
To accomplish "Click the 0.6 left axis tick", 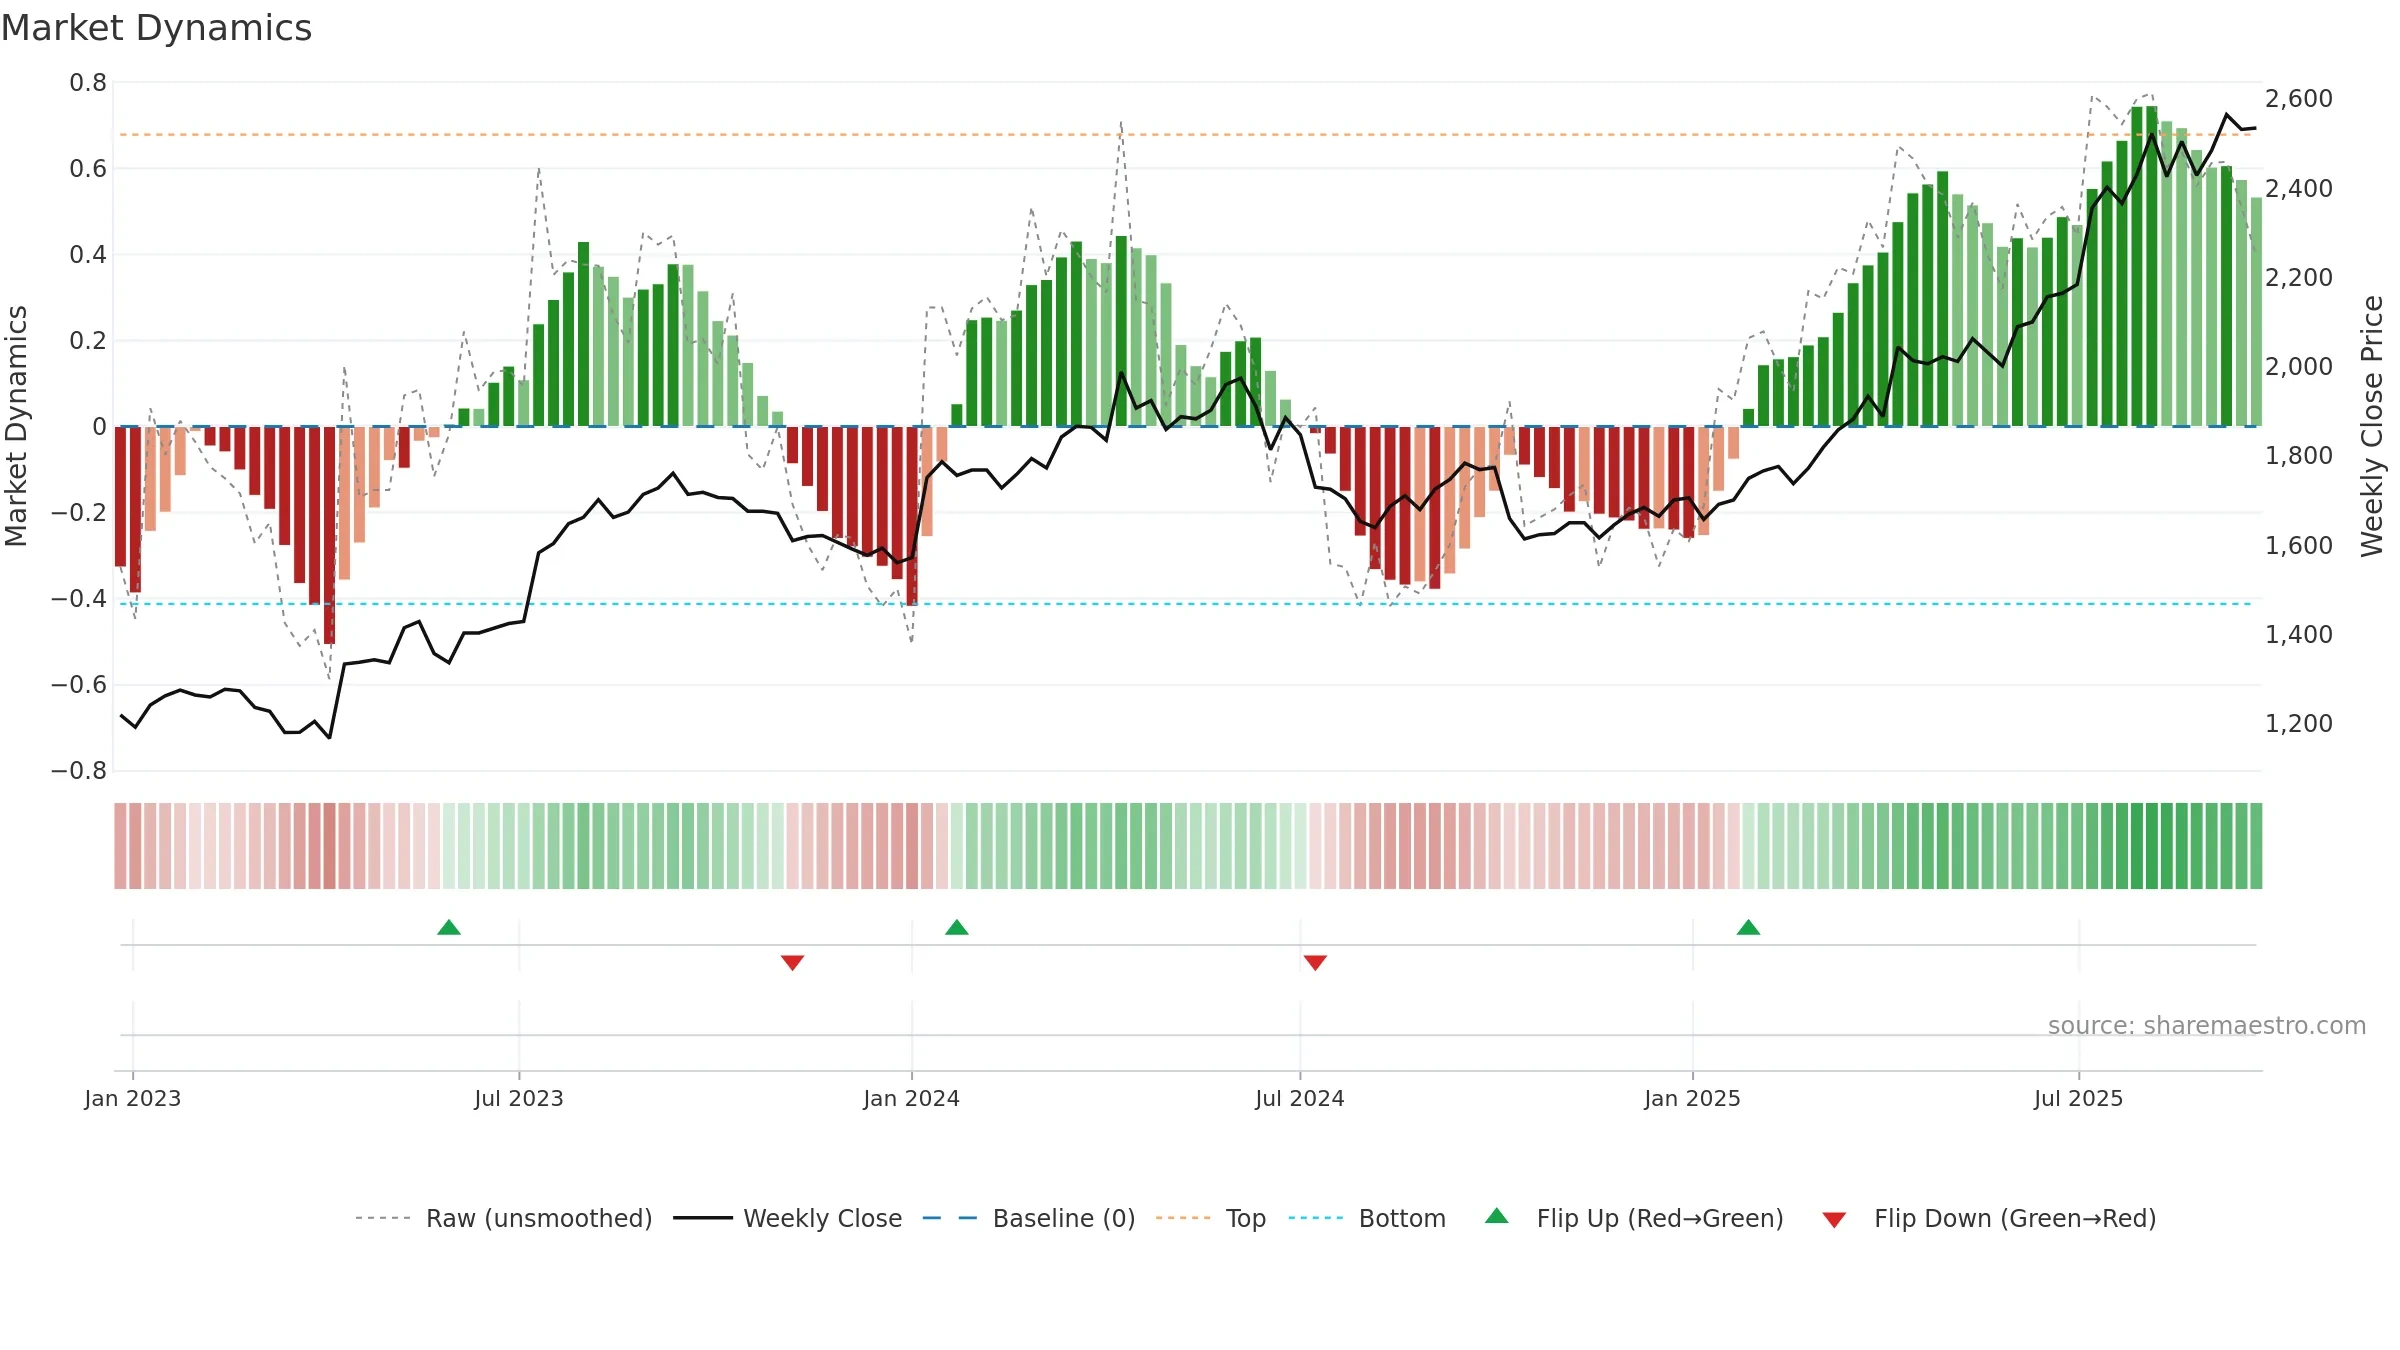I will pyautogui.click(x=88, y=169).
